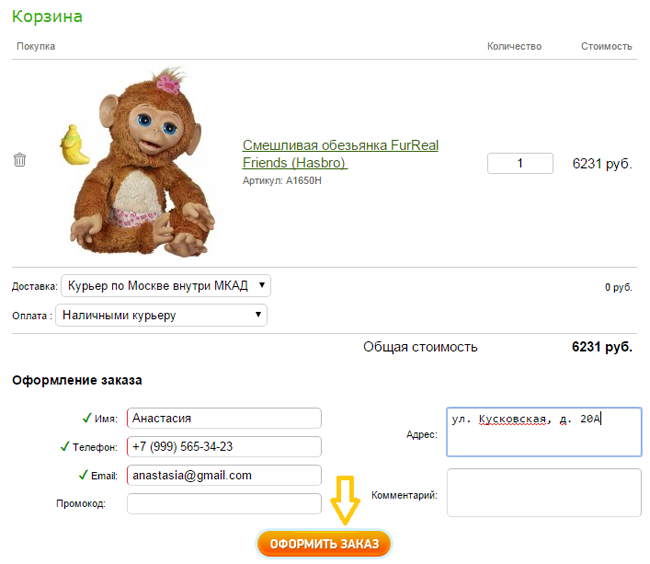Screen dimensions: 650x564
Task: Click the Комментарий comment text area
Action: click(x=544, y=493)
